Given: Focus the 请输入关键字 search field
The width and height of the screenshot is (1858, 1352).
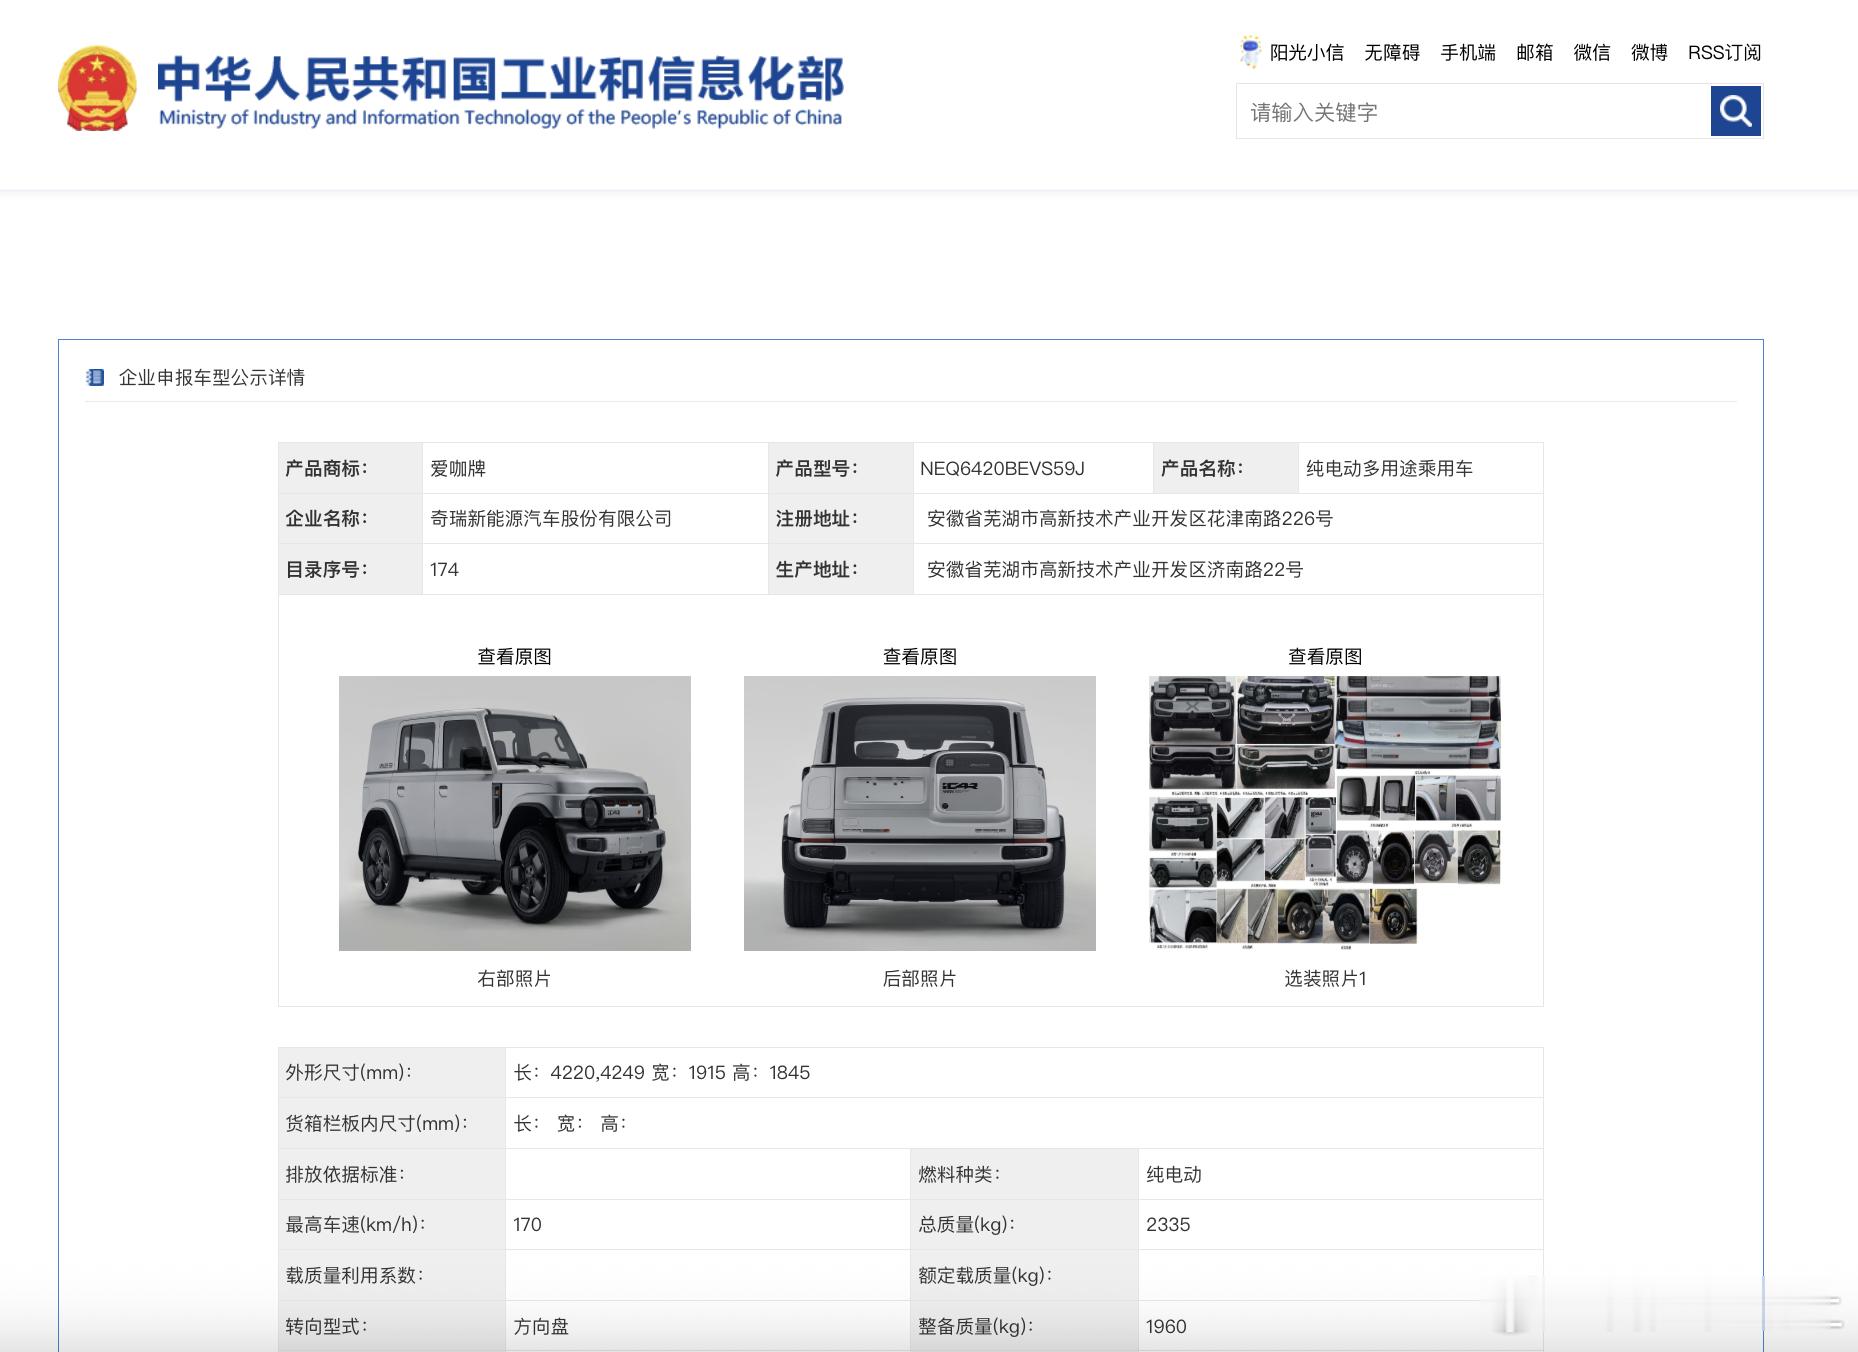Looking at the screenshot, I should pos(1473,111).
